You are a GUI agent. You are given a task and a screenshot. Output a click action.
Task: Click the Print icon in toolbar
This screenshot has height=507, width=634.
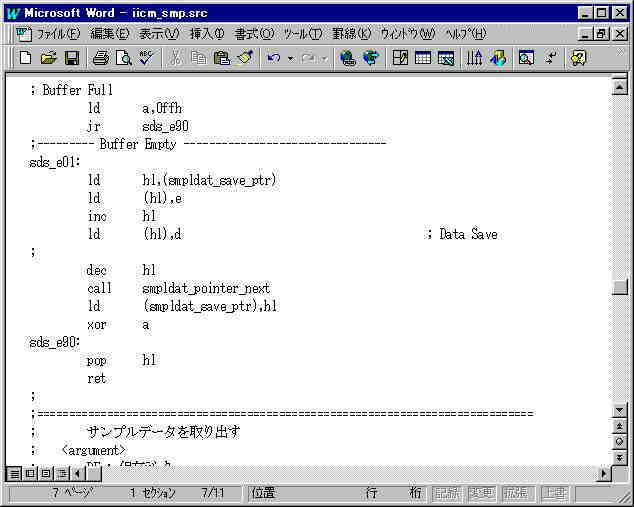point(101,58)
